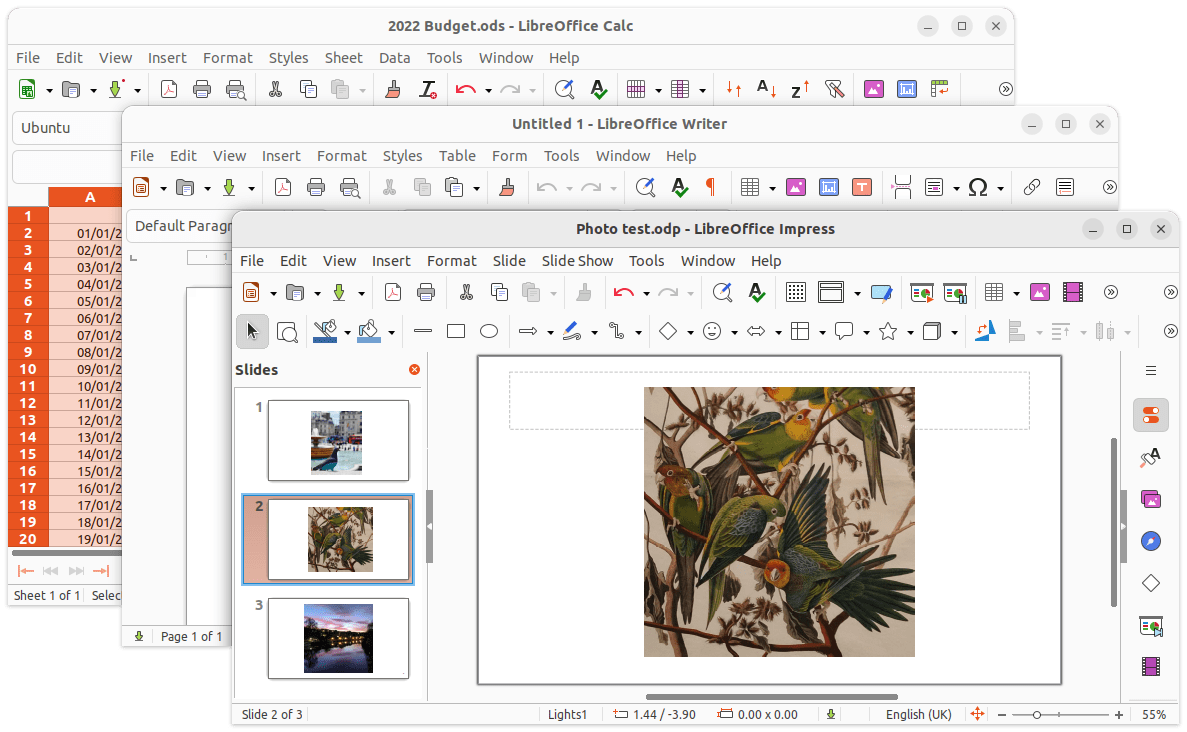
Task: Cut selection using Impress scissors icon
Action: 466,293
